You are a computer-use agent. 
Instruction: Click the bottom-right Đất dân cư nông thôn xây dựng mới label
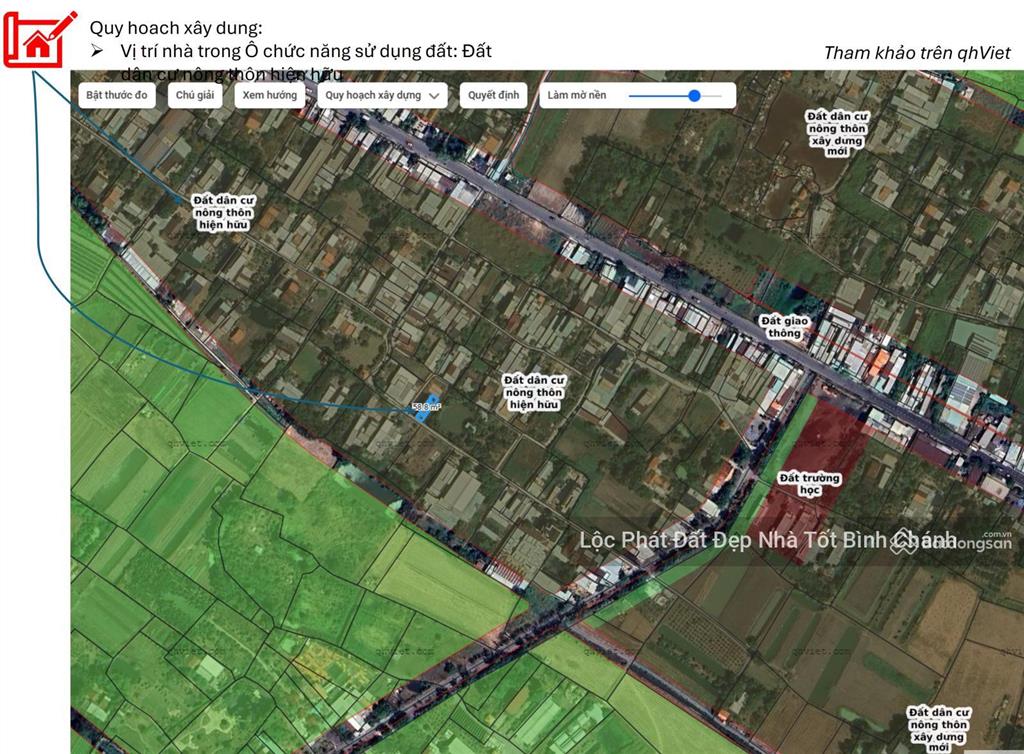(937, 729)
